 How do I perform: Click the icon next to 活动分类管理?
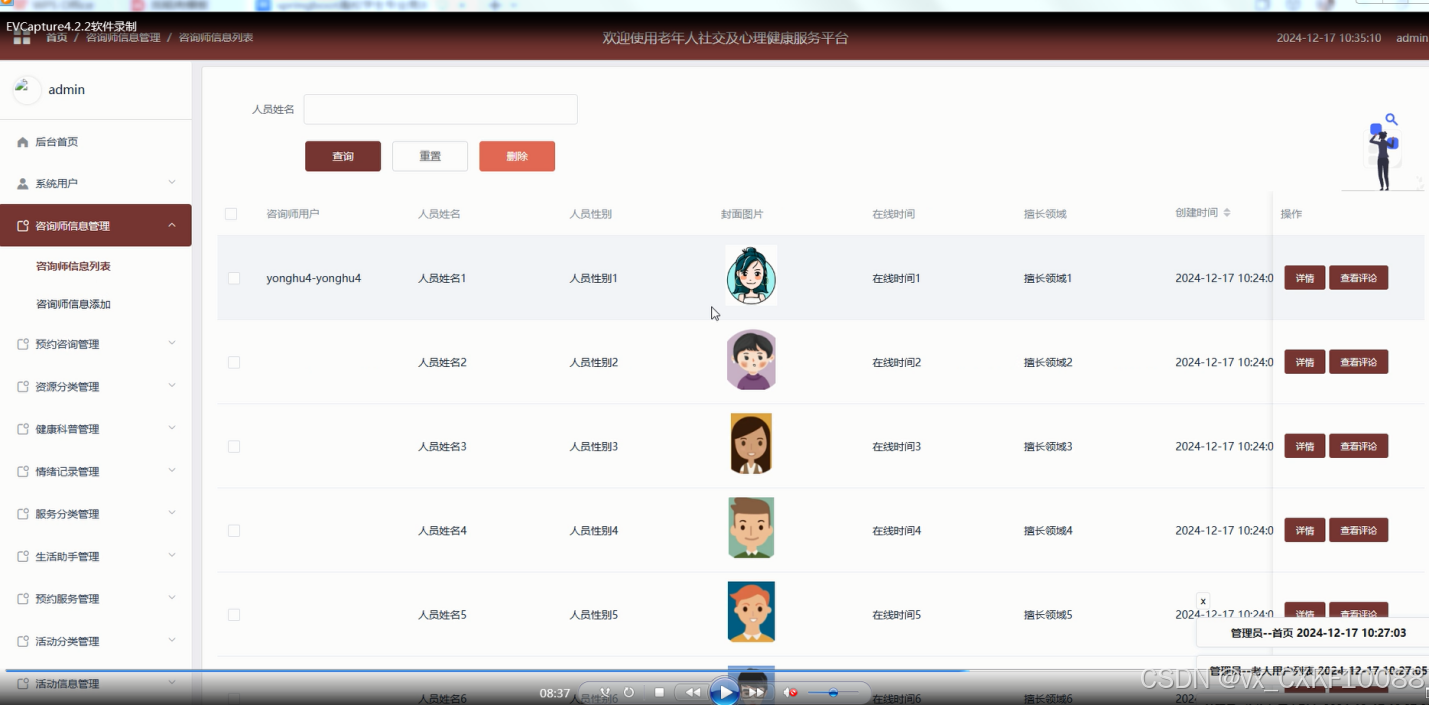23,642
